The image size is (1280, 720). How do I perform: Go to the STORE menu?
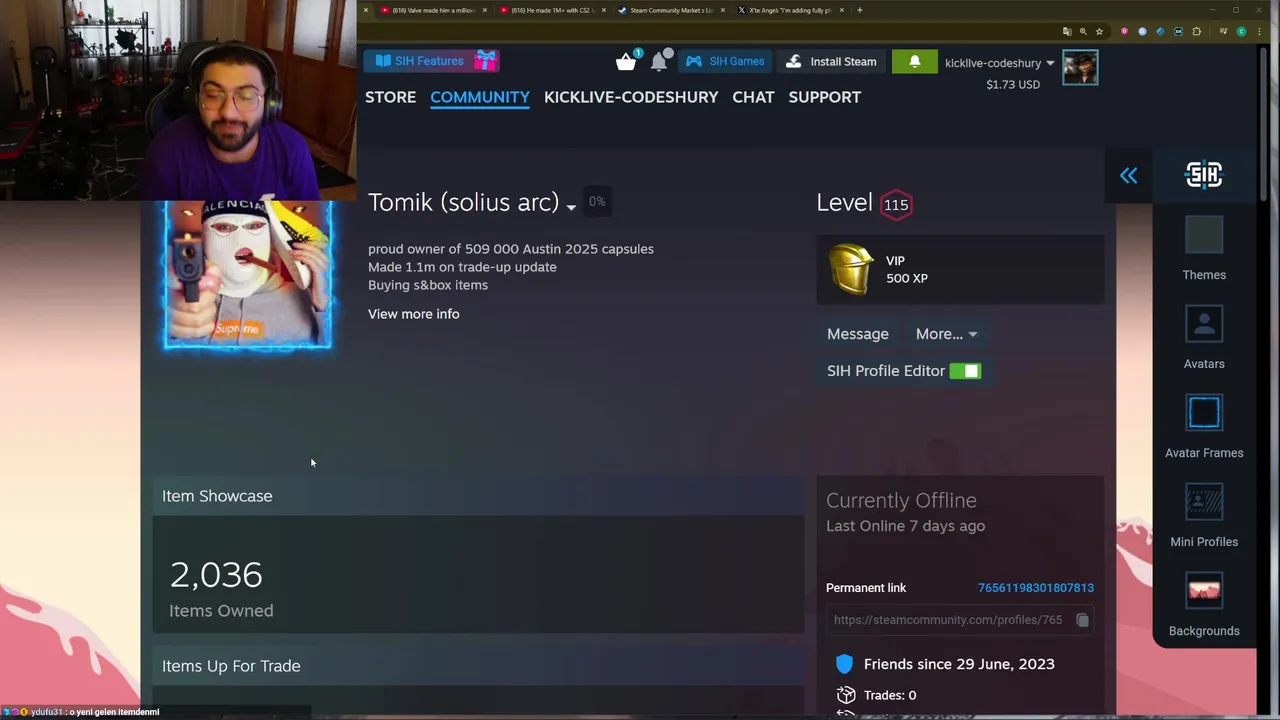390,97
